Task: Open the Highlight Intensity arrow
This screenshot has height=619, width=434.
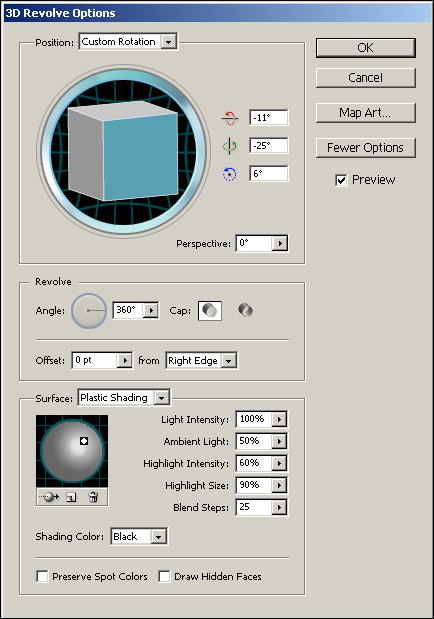Action: [x=279, y=463]
